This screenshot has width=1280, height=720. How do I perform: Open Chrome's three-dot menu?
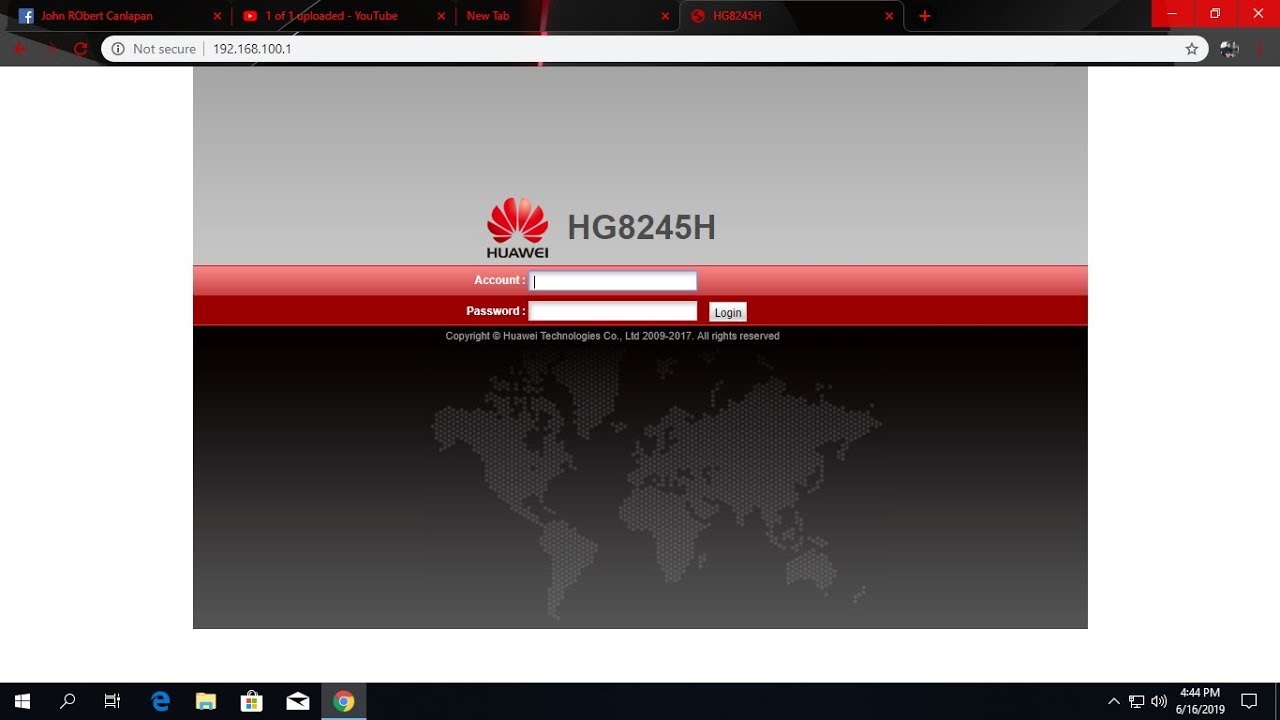(1260, 48)
